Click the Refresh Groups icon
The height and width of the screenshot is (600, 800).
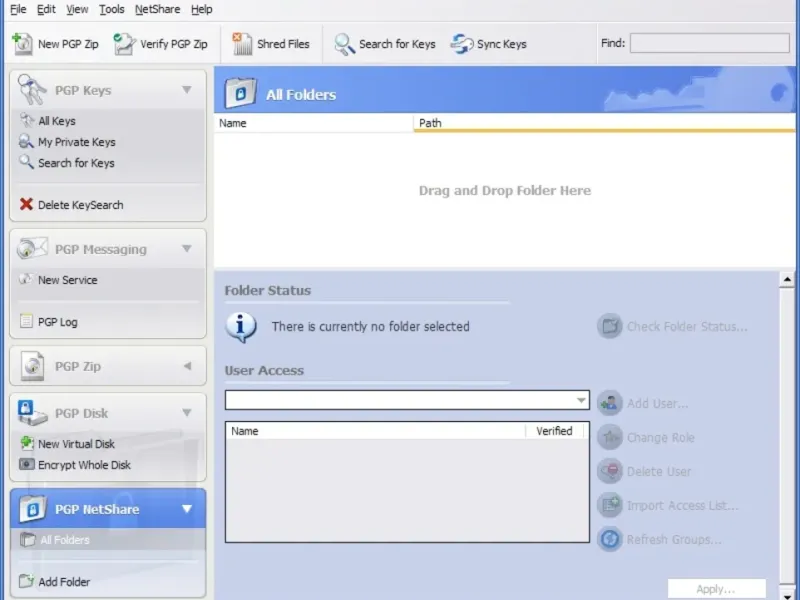(610, 539)
